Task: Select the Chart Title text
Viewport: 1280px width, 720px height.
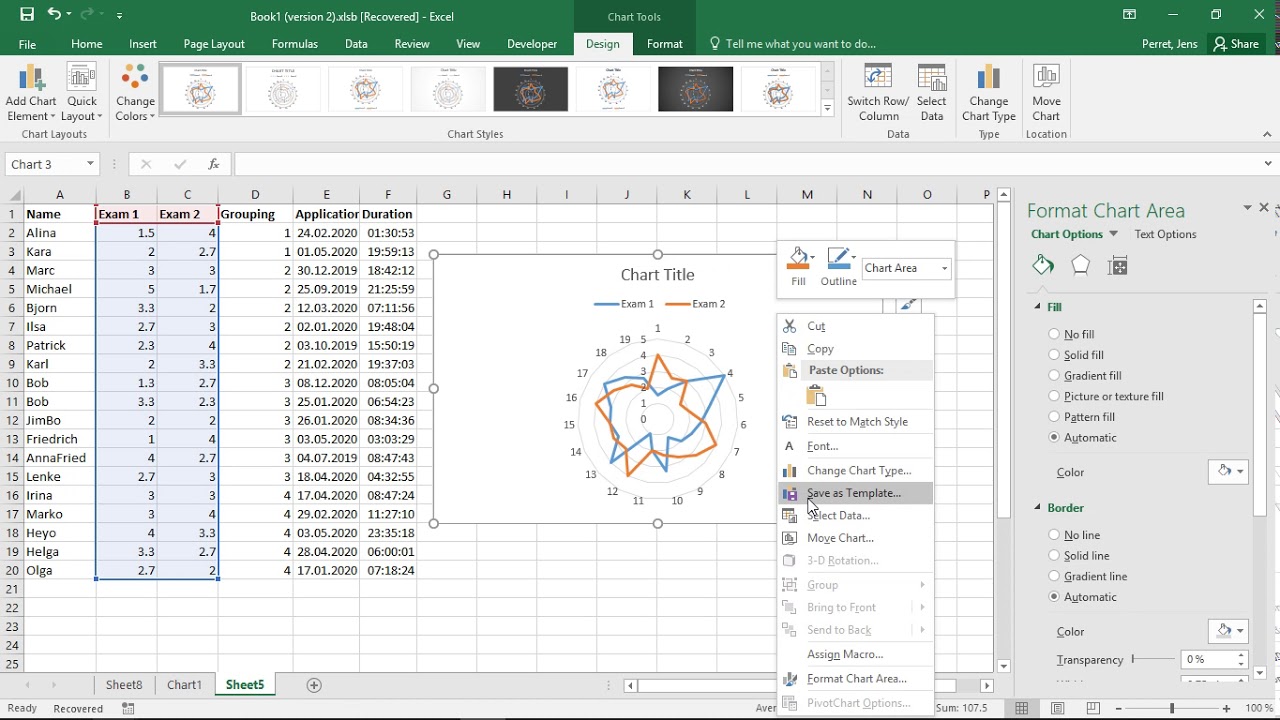Action: (657, 275)
